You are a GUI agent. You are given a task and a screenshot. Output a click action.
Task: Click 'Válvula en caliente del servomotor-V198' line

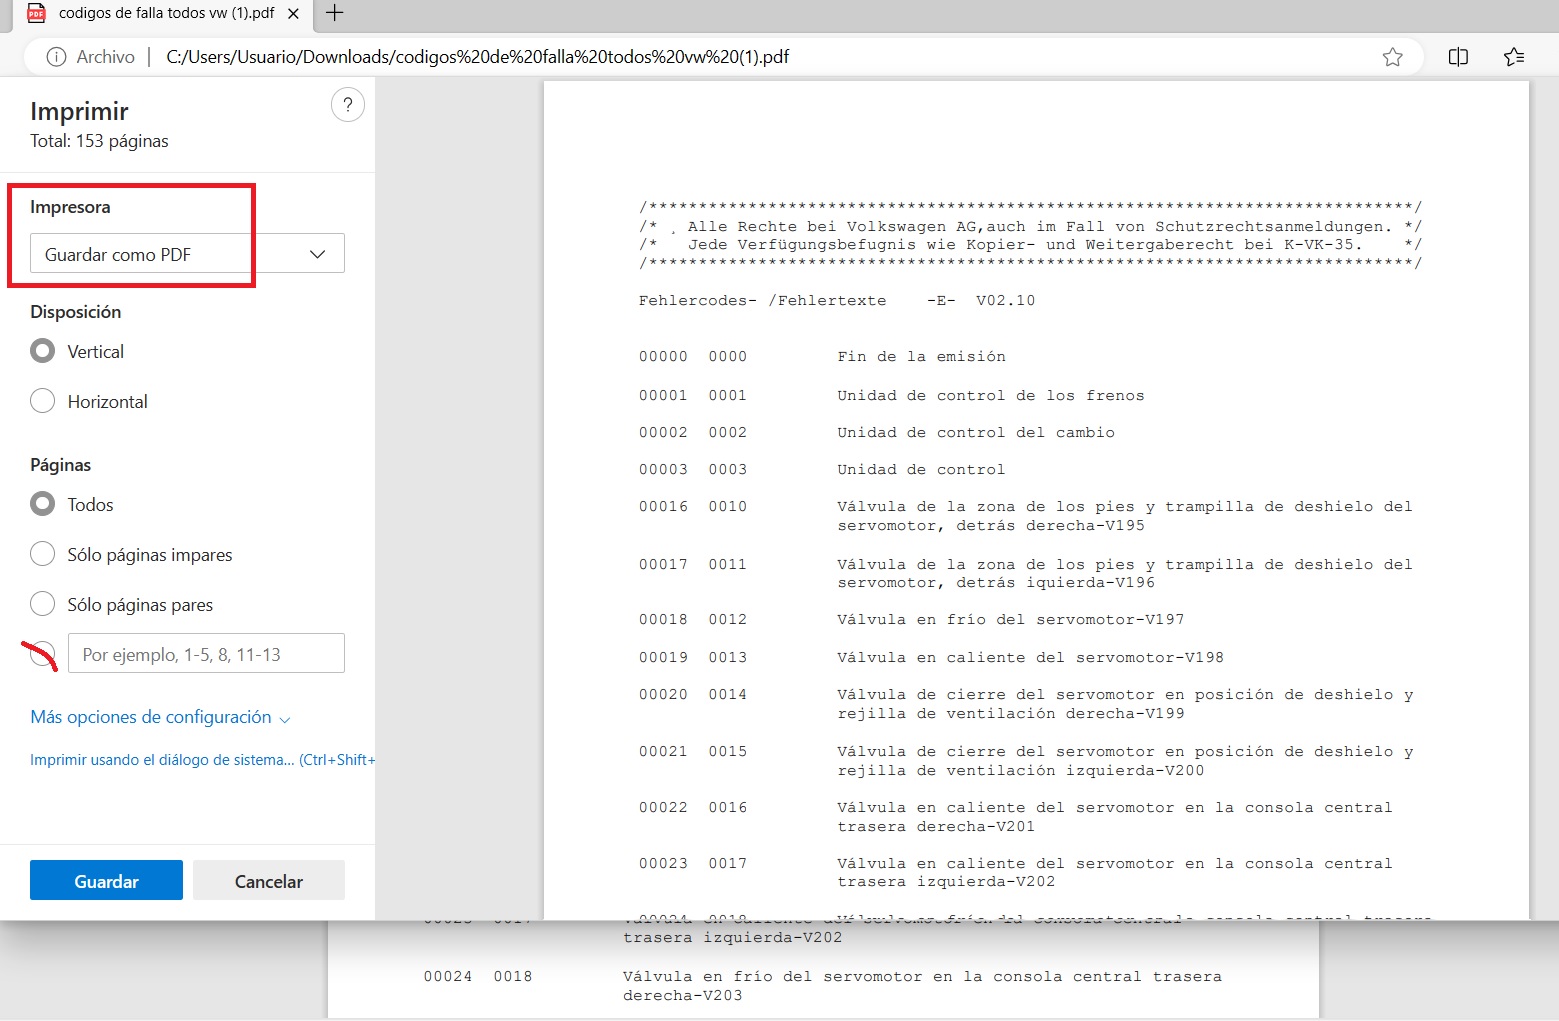click(1030, 658)
